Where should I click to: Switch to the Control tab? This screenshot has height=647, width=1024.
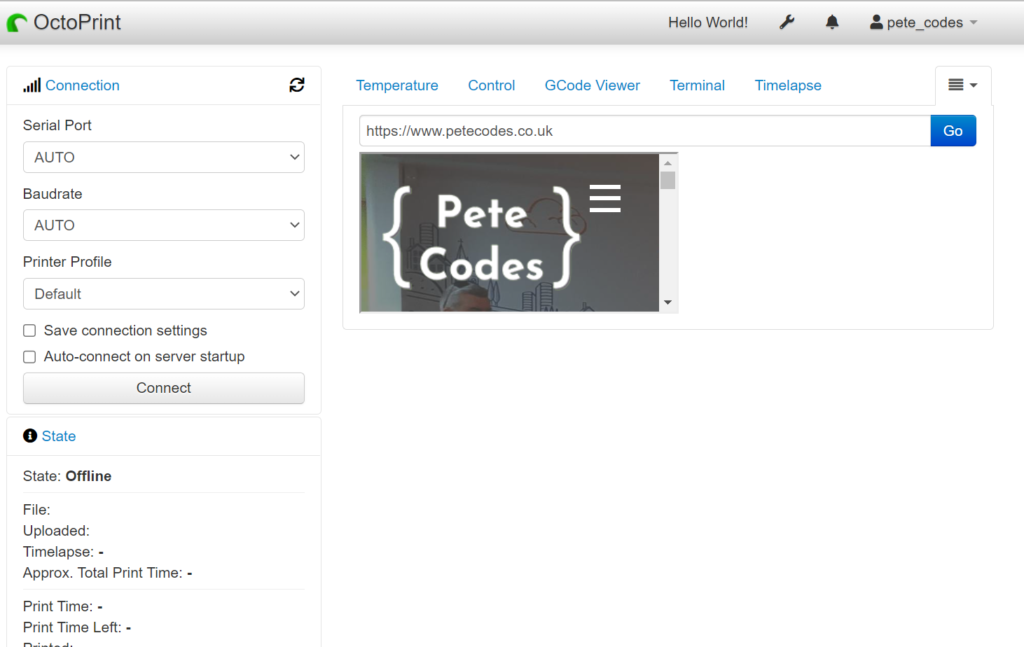tap(491, 86)
